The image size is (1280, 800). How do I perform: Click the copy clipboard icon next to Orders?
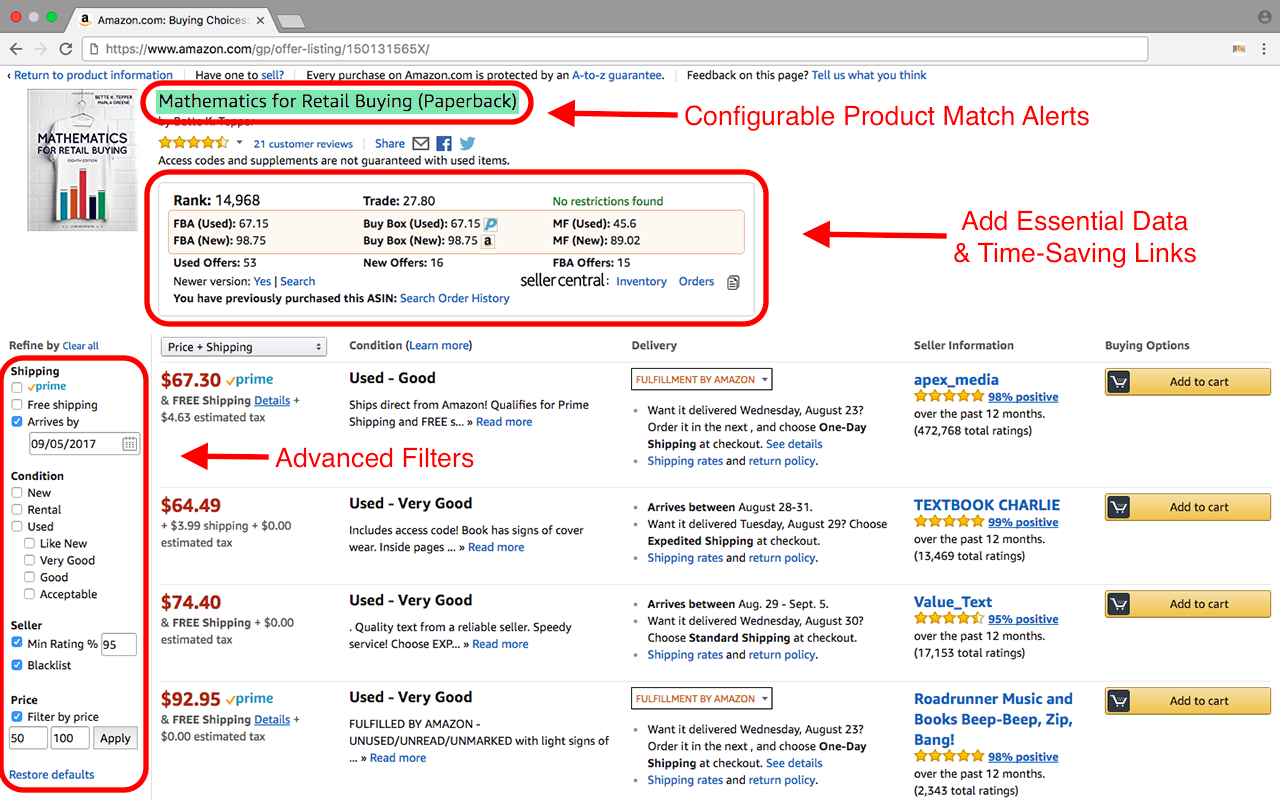coord(733,282)
